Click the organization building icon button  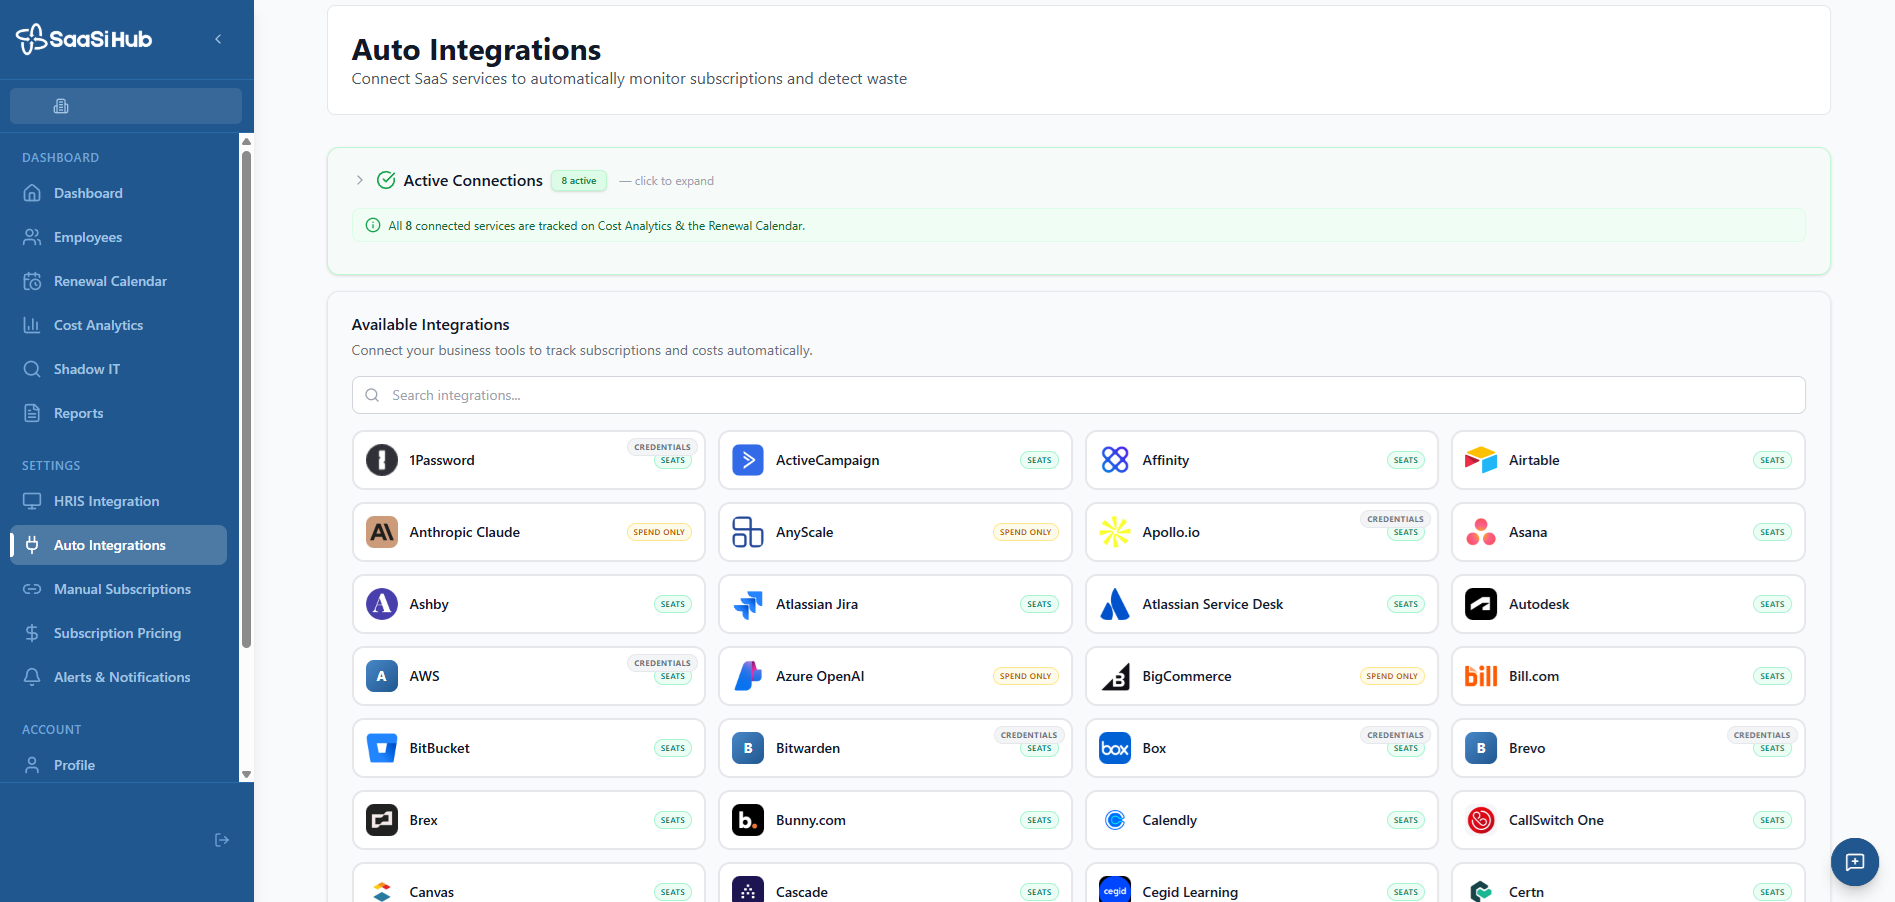click(x=126, y=106)
